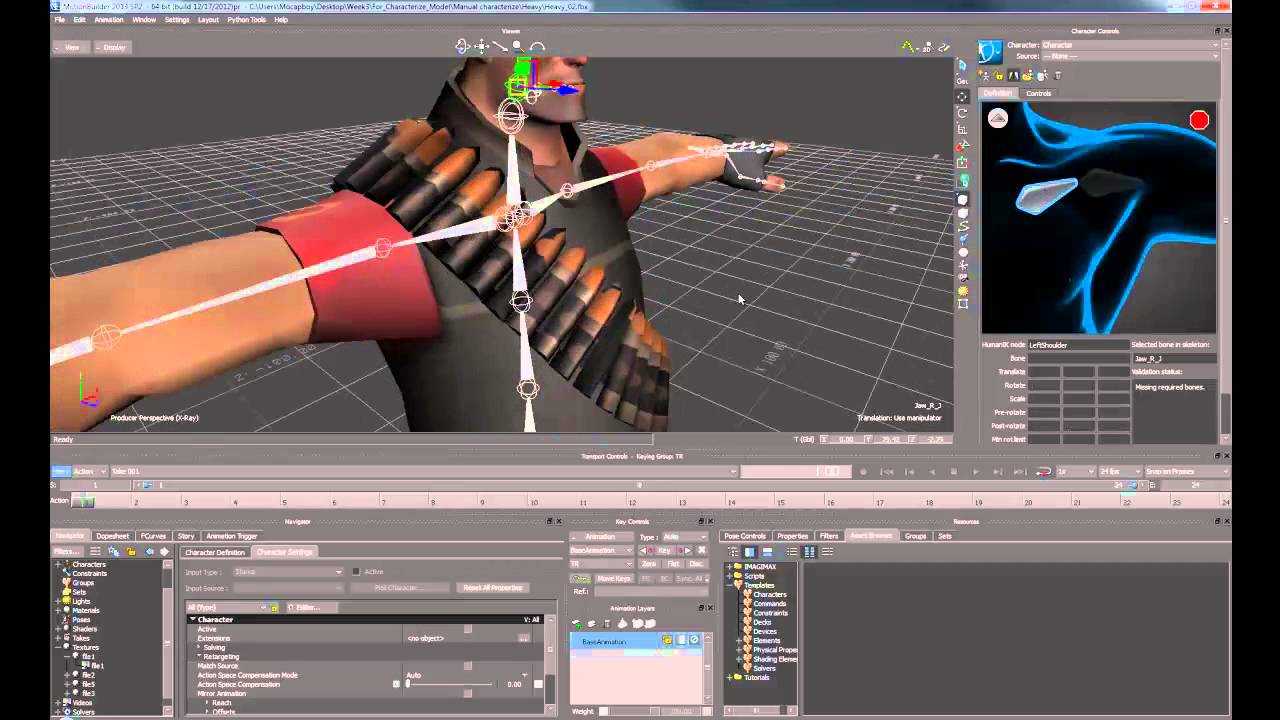Click the Flat button in Key Controls
This screenshot has height=720, width=1280.
click(x=673, y=564)
